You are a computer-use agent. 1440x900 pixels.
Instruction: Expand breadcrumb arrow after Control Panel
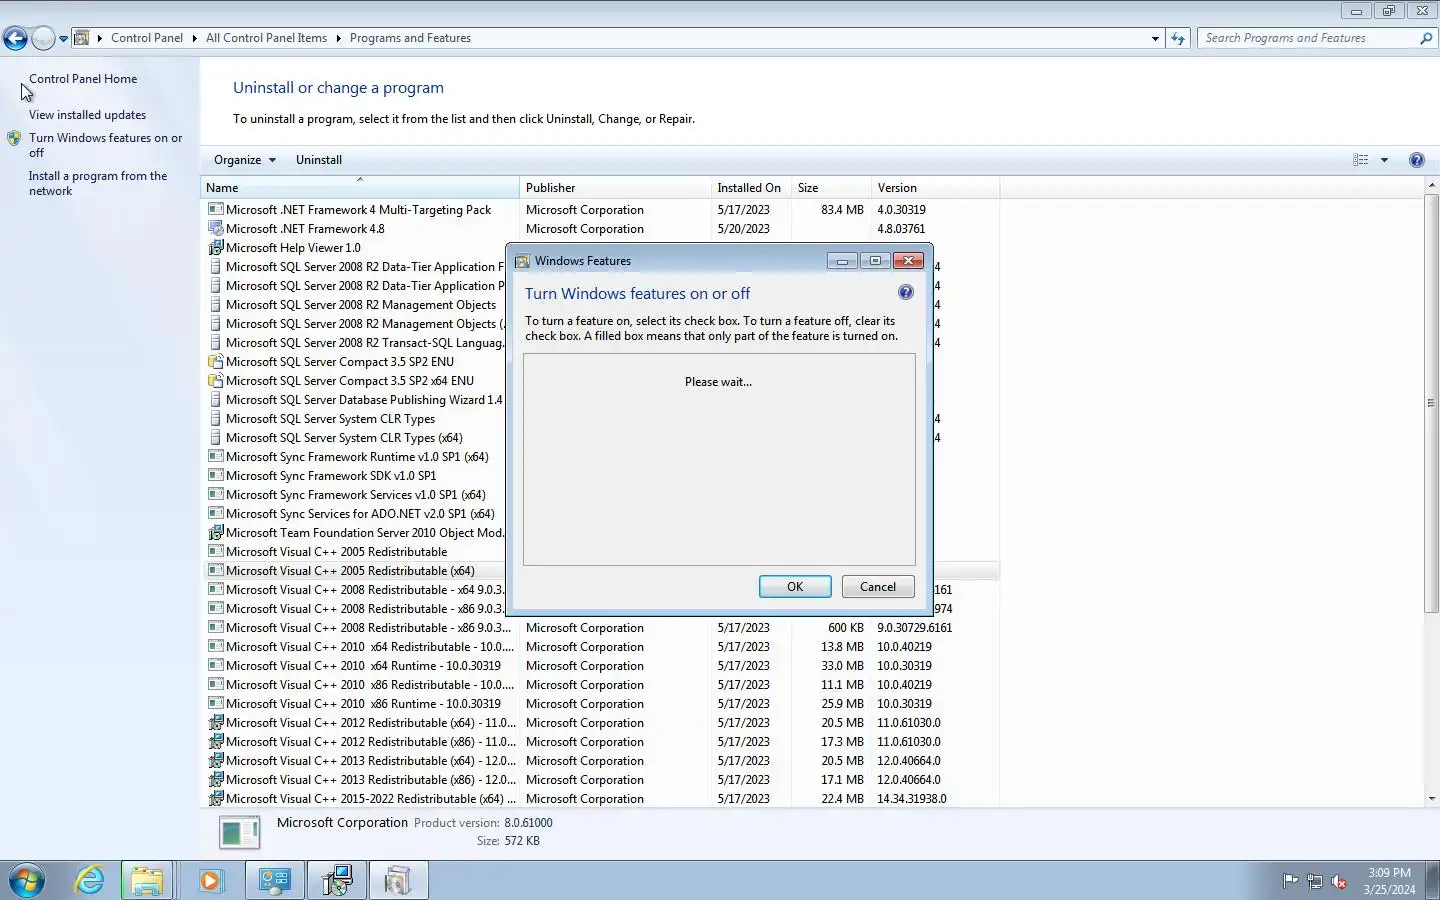click(x=195, y=38)
